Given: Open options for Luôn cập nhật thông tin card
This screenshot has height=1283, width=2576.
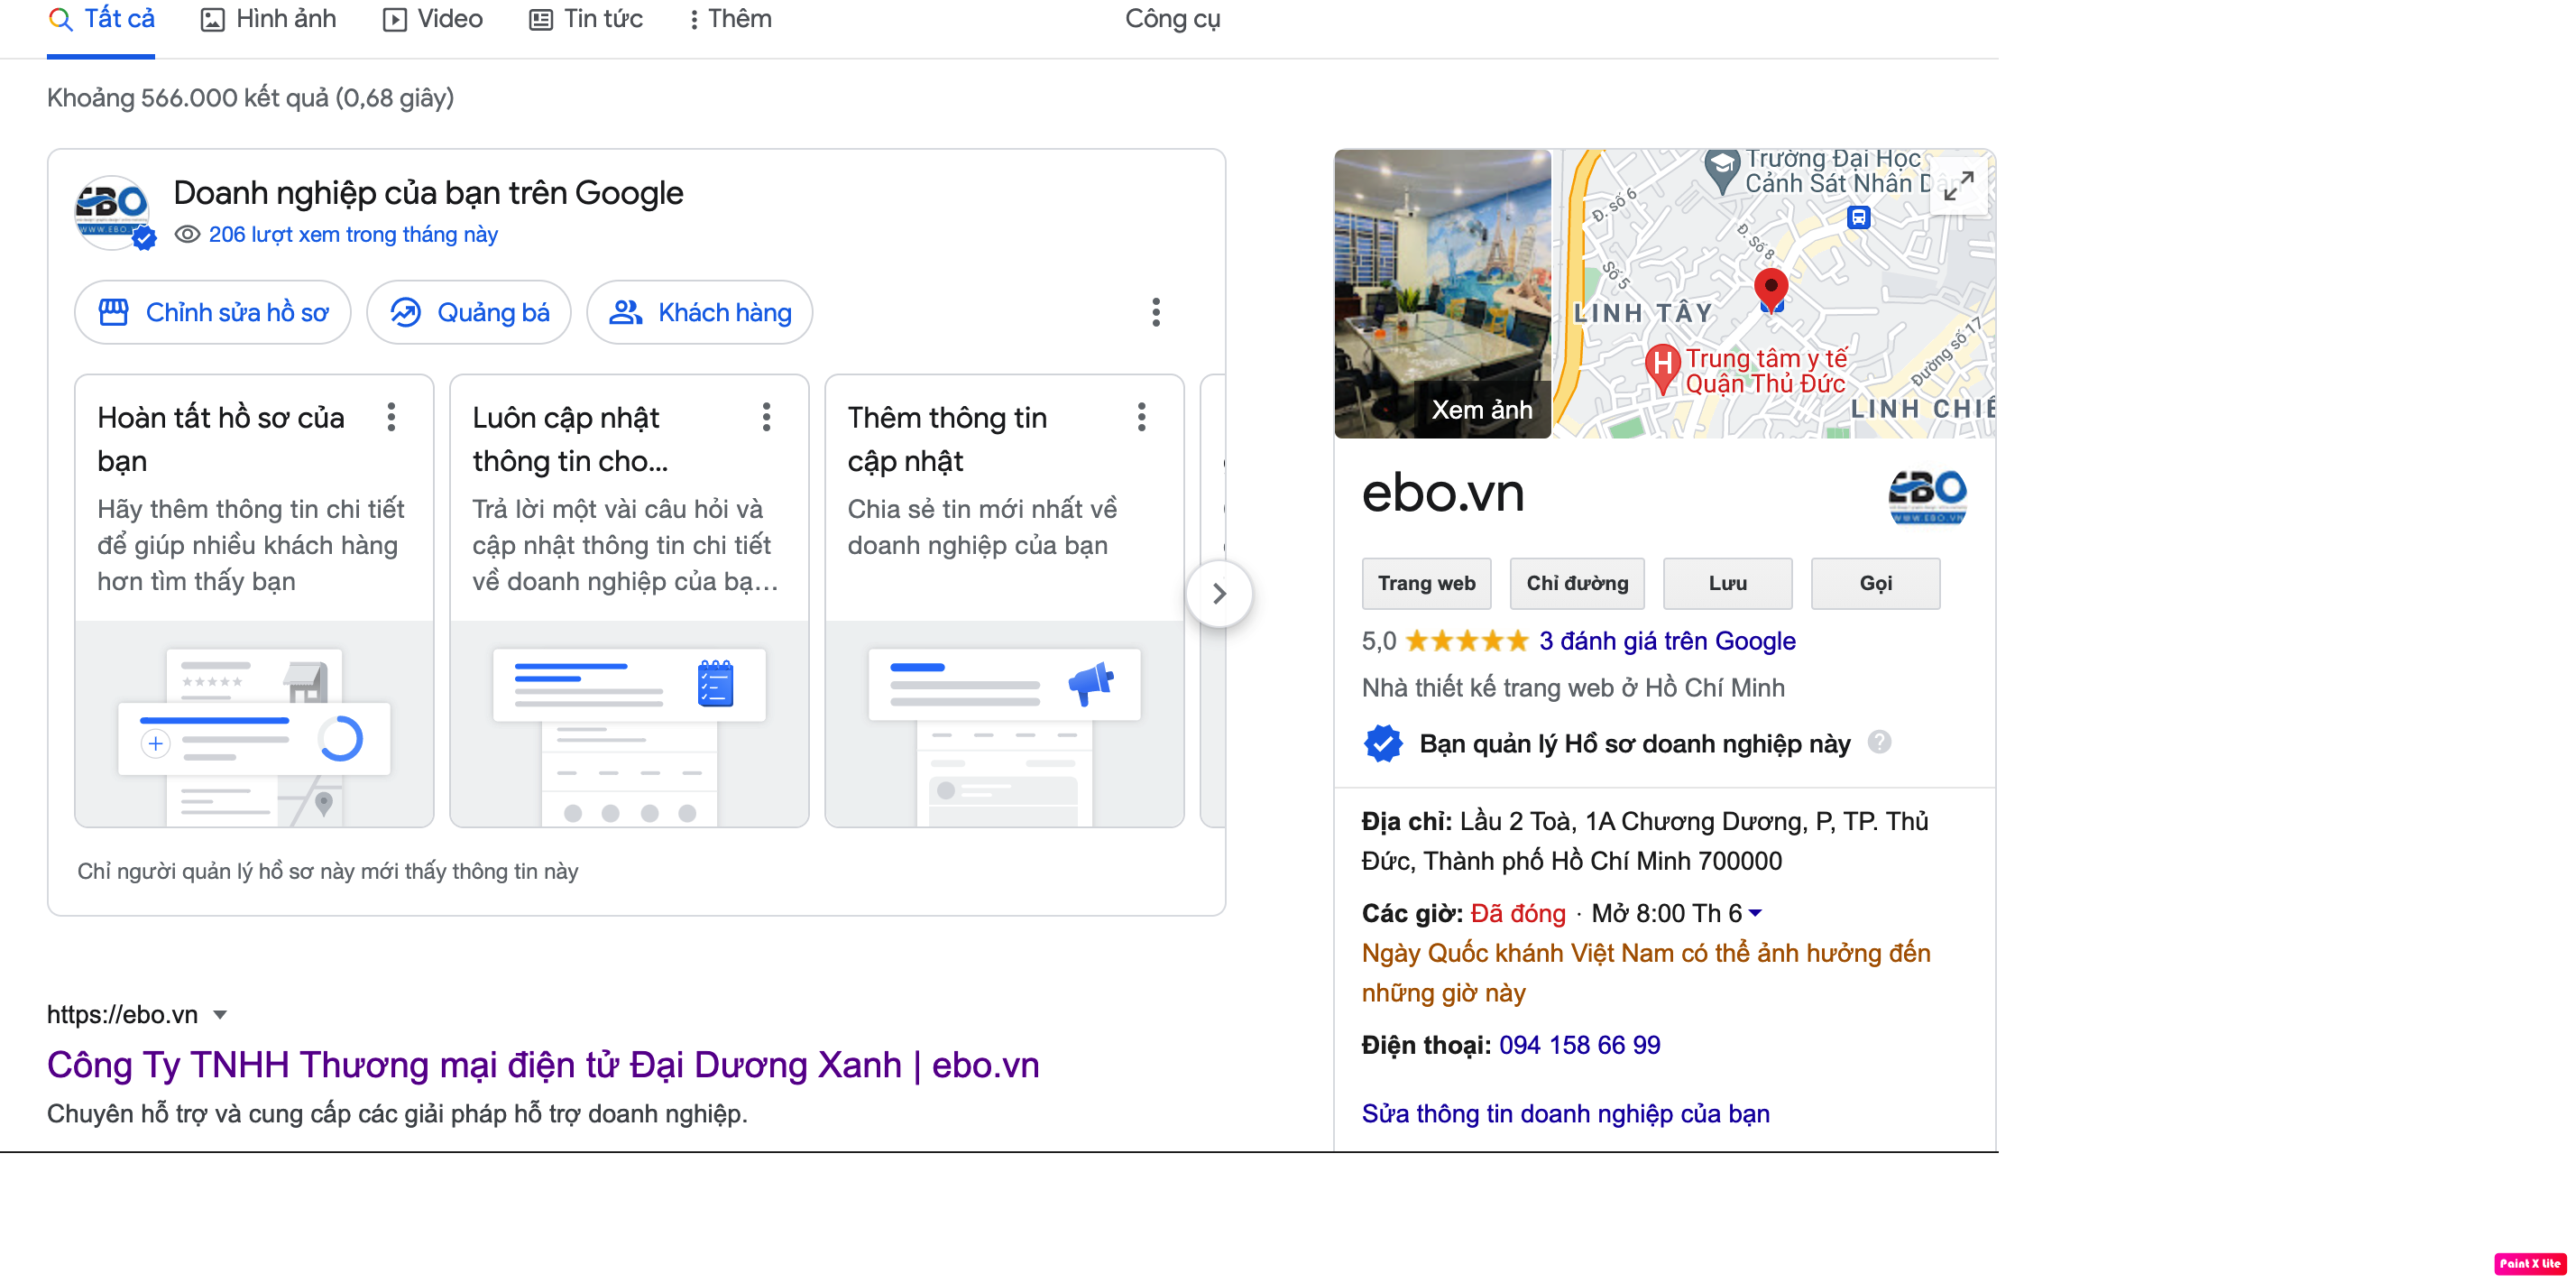Looking at the screenshot, I should pos(766,417).
